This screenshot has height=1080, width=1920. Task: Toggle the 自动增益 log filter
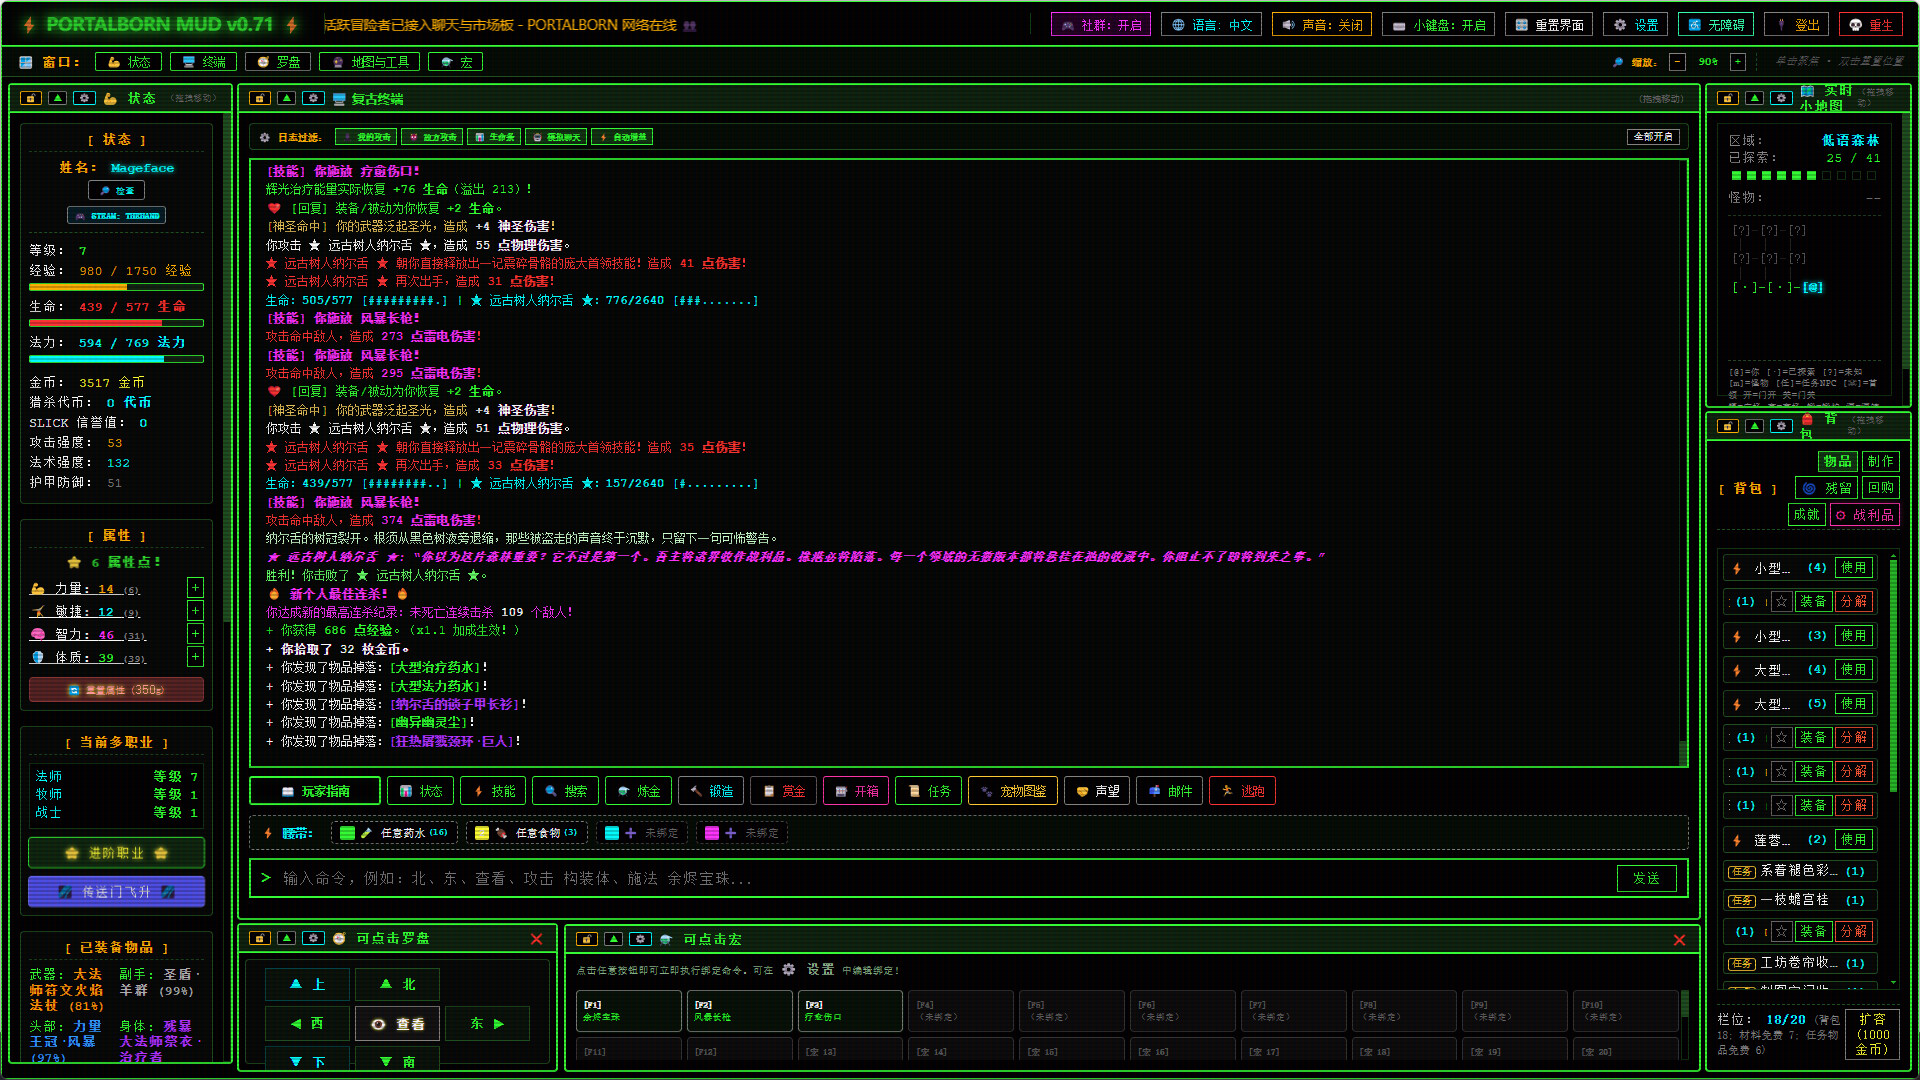622,137
